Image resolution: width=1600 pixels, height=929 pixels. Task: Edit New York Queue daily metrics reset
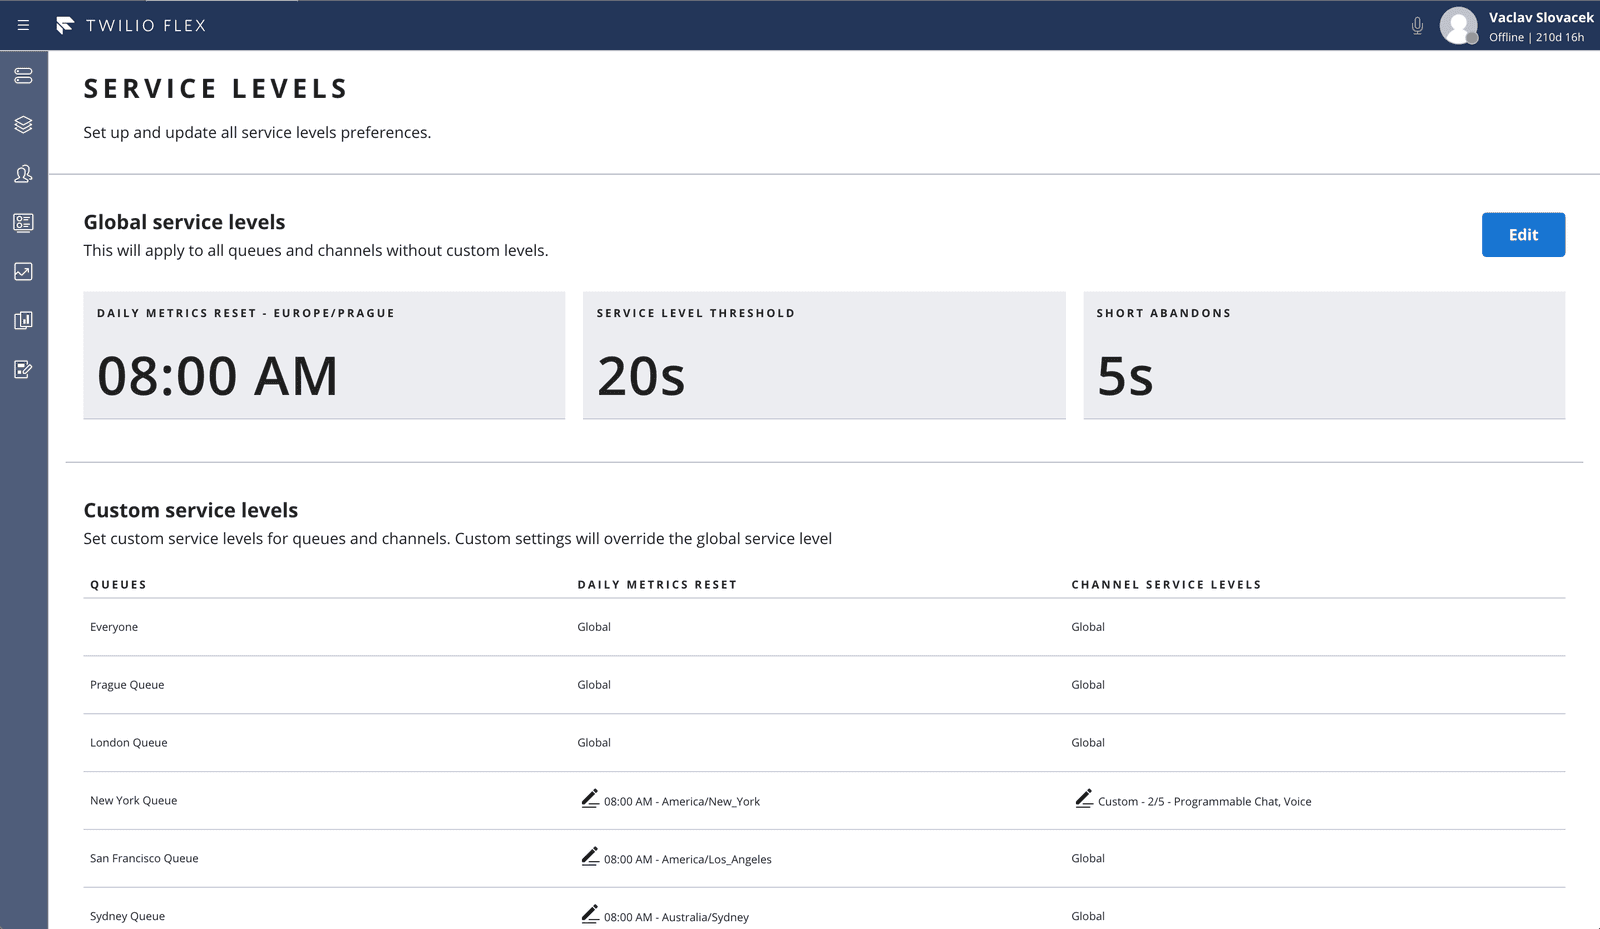pyautogui.click(x=590, y=799)
